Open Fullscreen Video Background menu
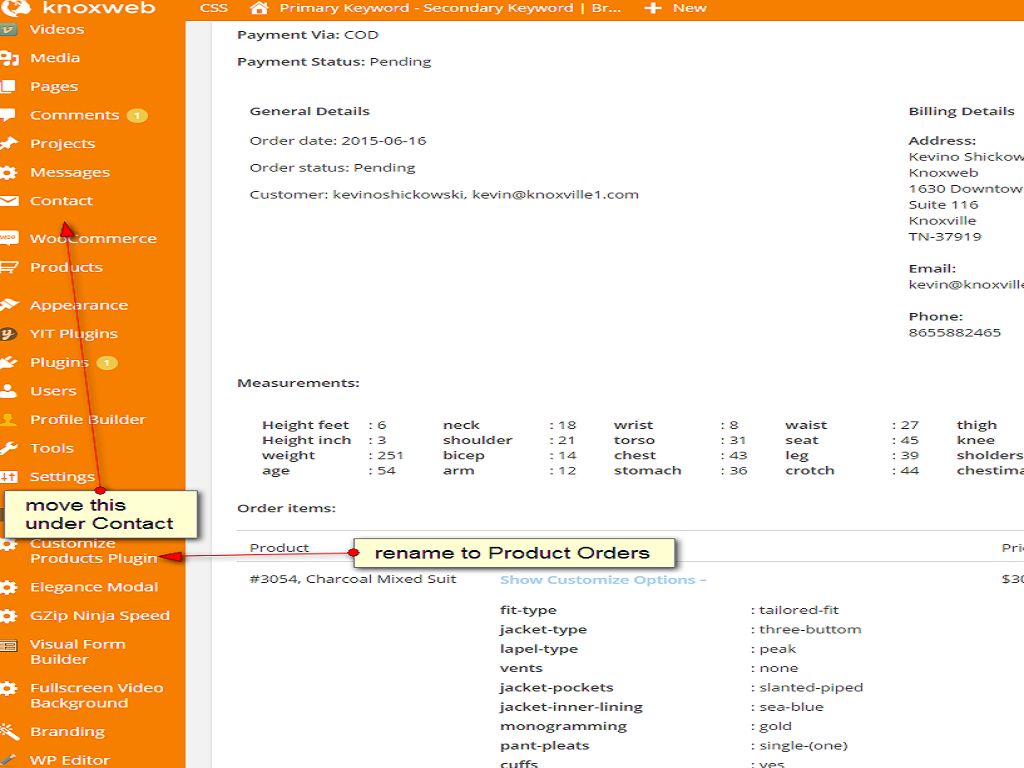The height and width of the screenshot is (768, 1024). [97, 696]
